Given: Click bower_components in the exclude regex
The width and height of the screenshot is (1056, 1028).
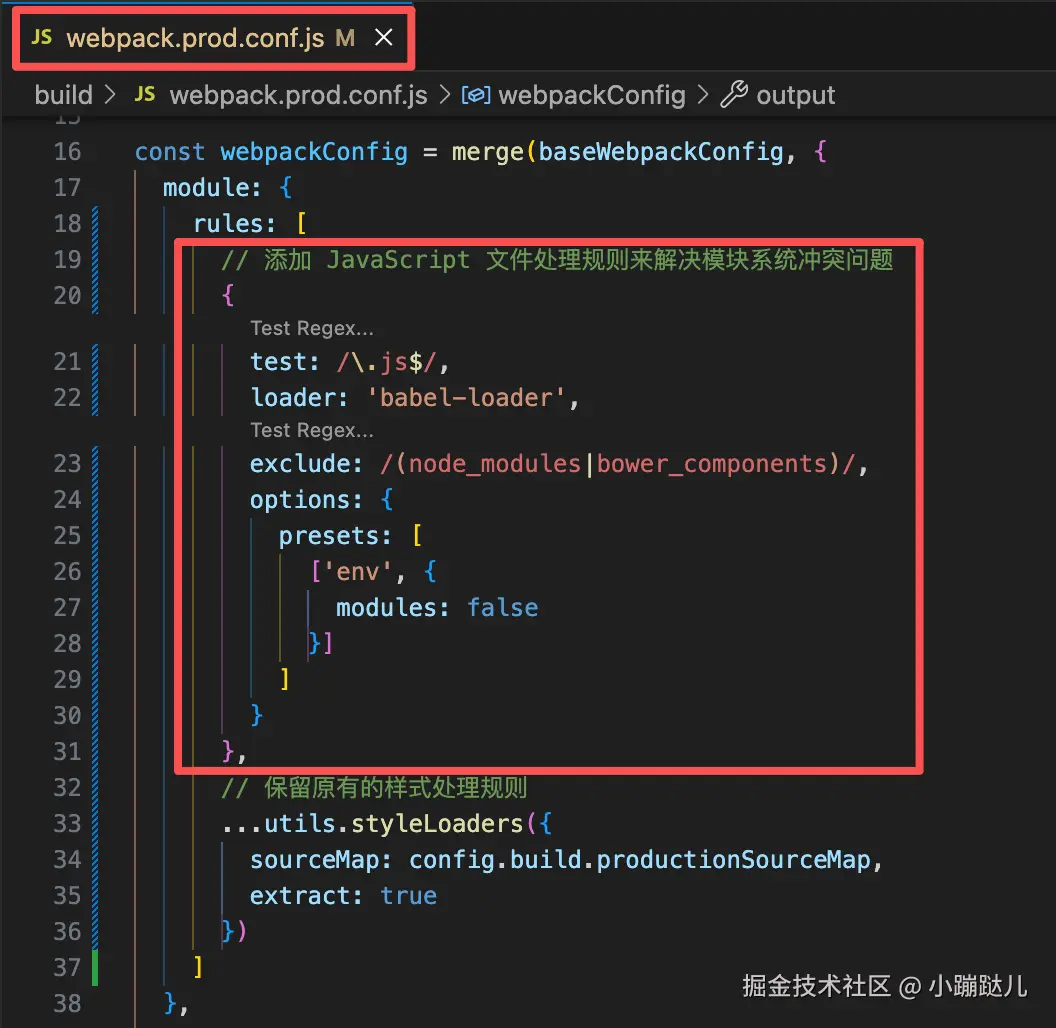Looking at the screenshot, I should pos(712,463).
